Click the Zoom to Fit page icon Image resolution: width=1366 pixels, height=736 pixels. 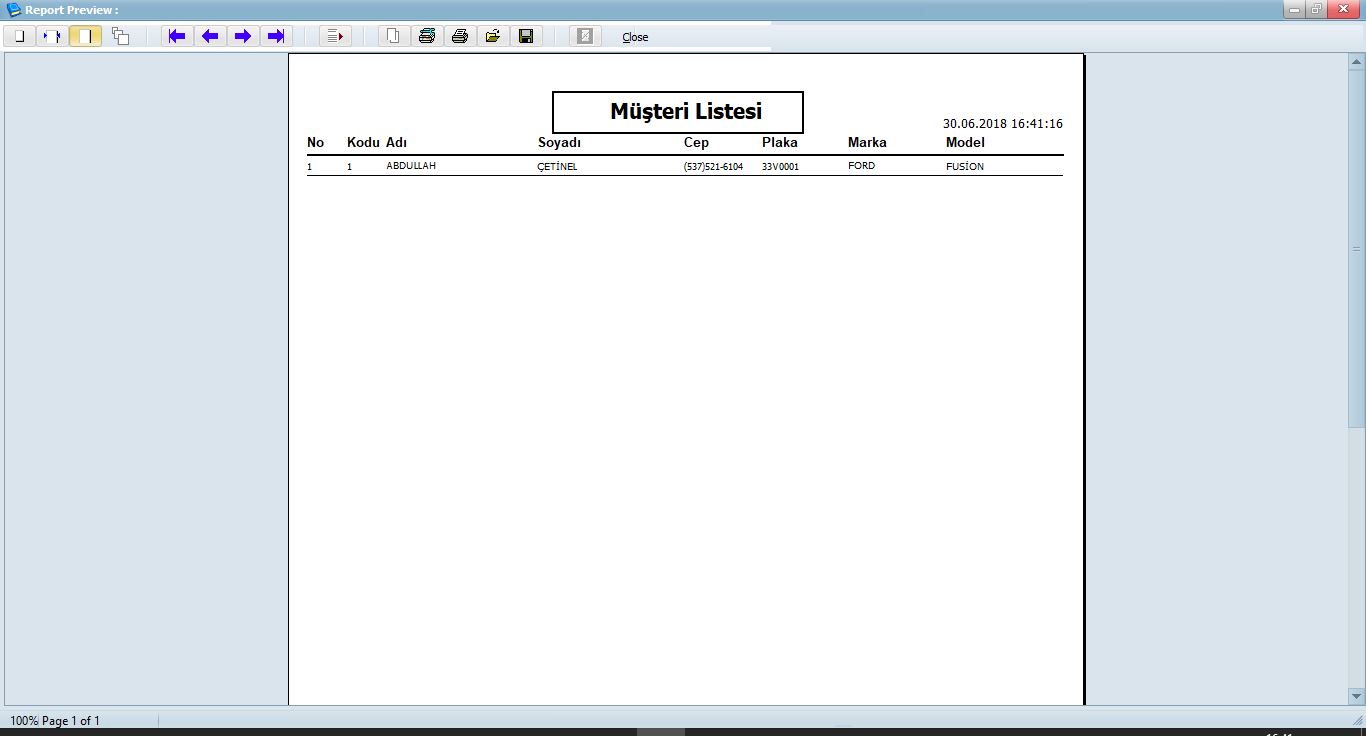point(18,37)
